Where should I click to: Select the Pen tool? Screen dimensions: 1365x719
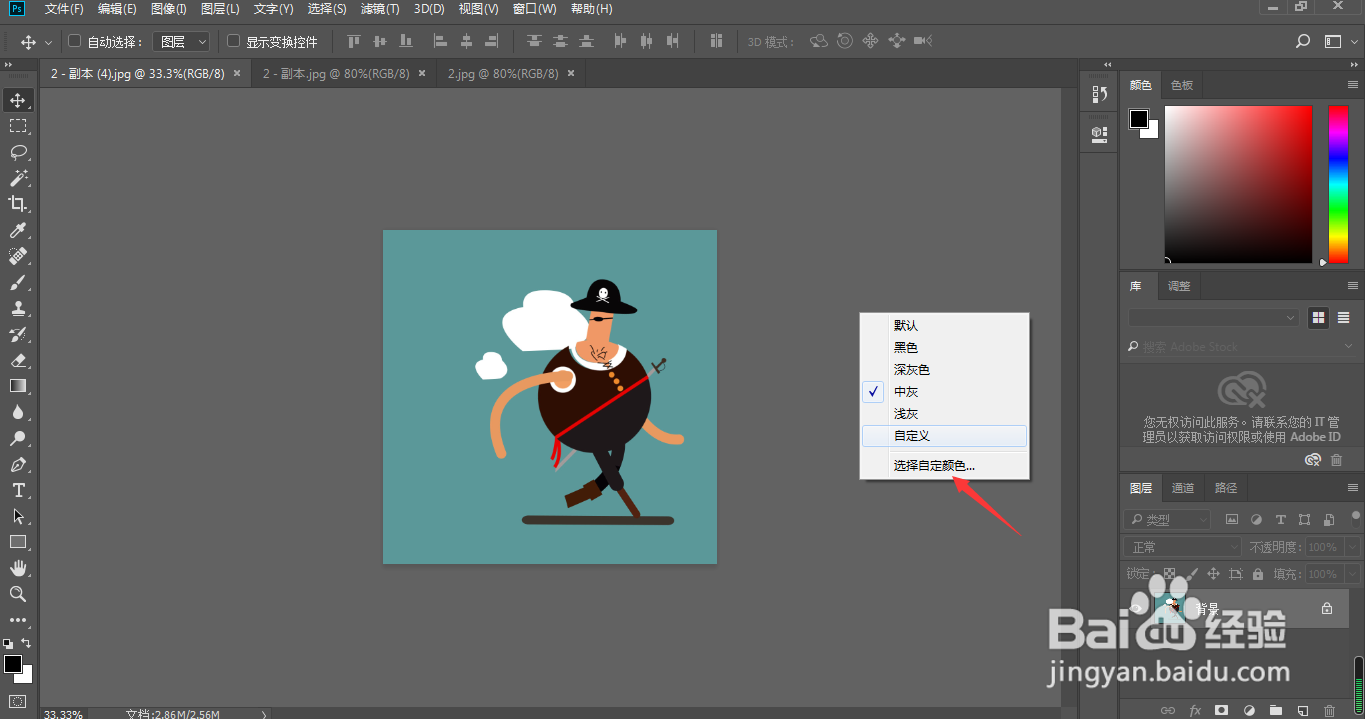pos(18,464)
